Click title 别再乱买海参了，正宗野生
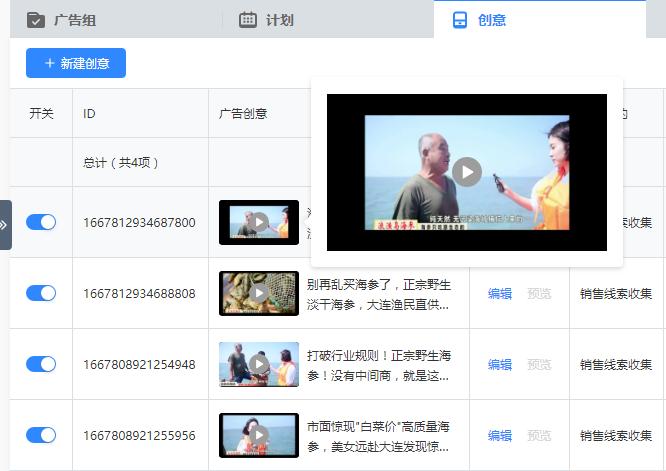The height and width of the screenshot is (471, 666). point(378,294)
